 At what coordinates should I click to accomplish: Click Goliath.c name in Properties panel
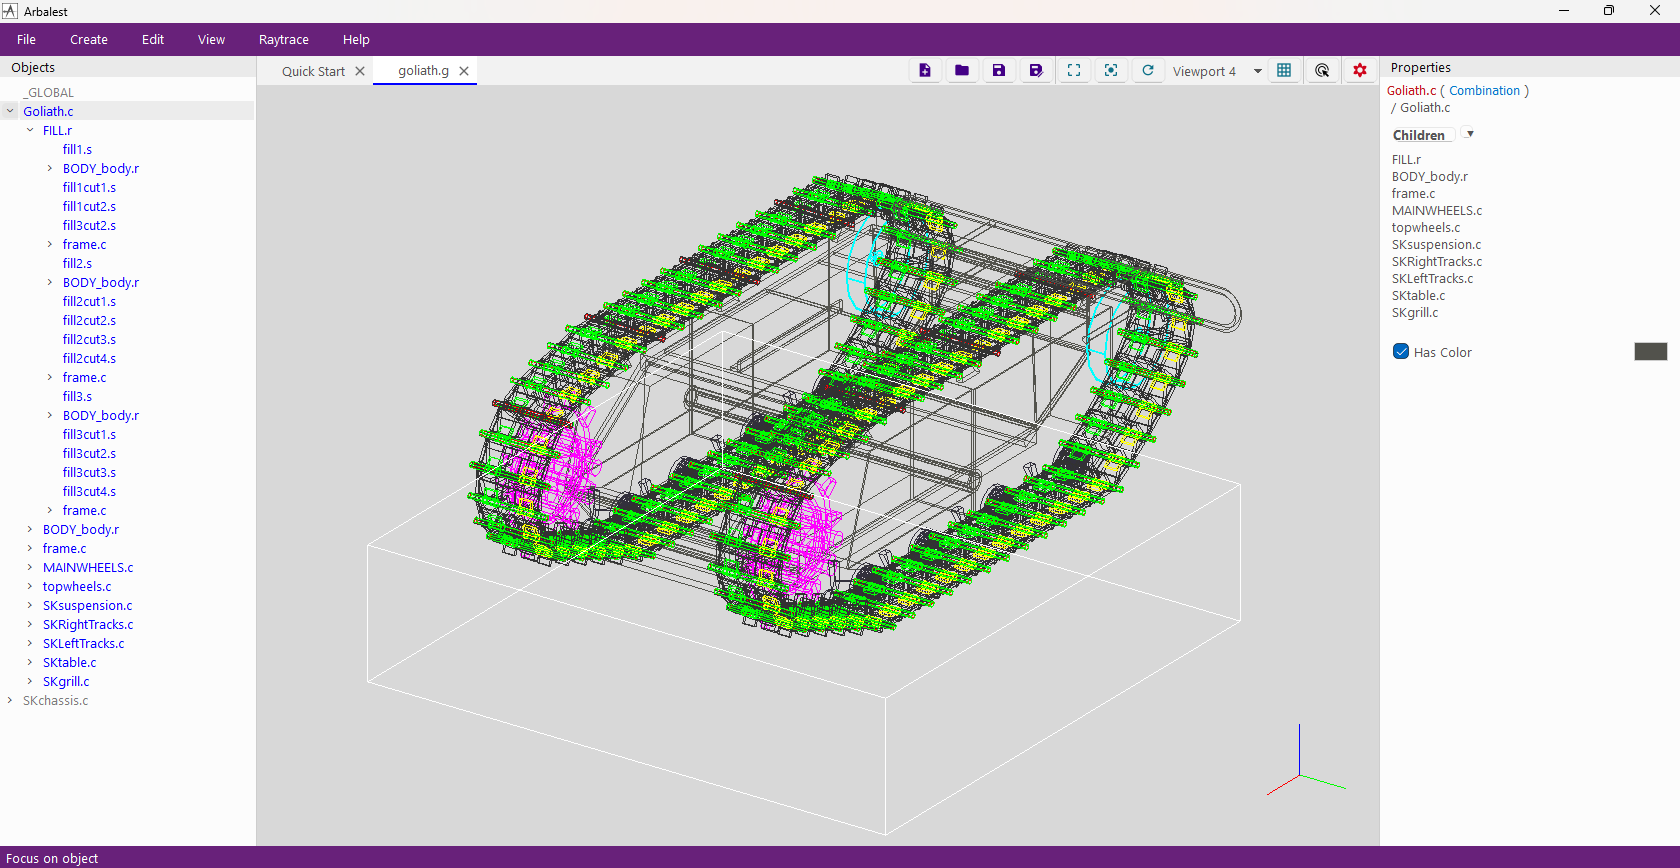[1411, 90]
